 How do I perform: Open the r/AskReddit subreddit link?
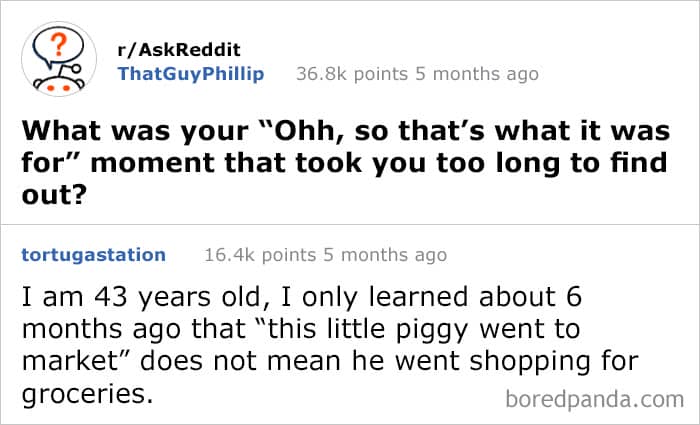(179, 50)
